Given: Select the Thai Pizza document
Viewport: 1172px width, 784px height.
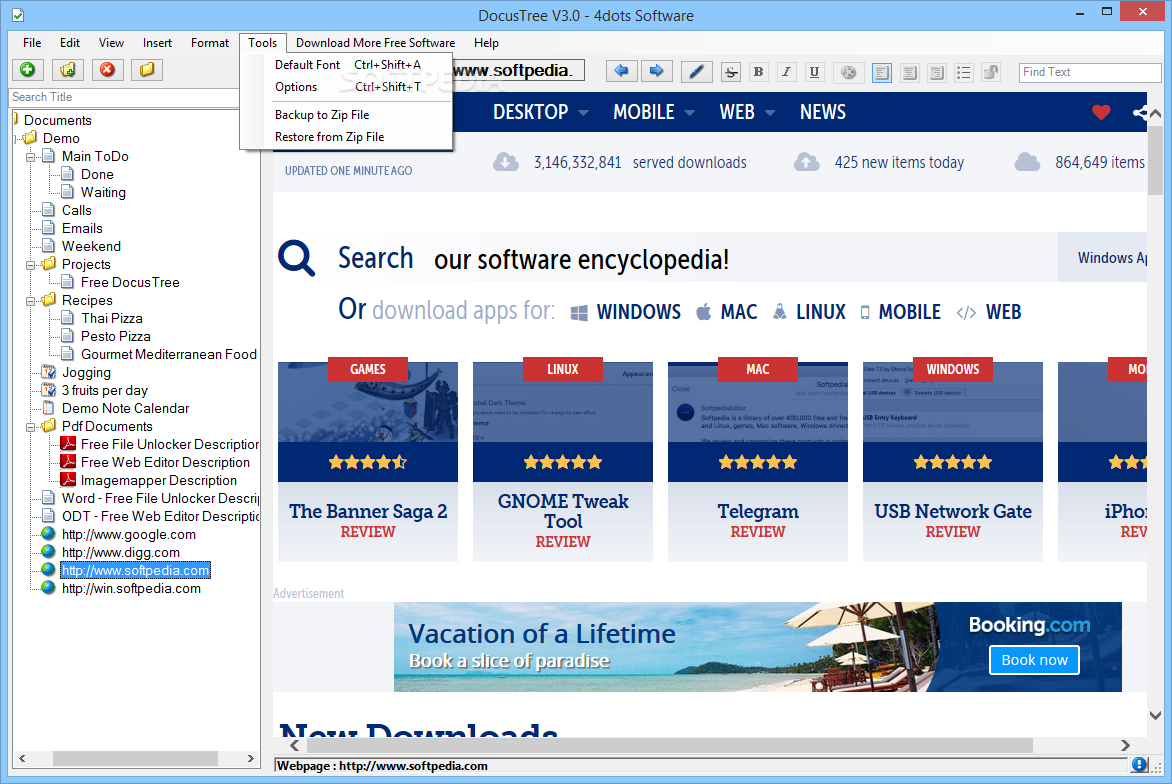Looking at the screenshot, I should click(111, 318).
